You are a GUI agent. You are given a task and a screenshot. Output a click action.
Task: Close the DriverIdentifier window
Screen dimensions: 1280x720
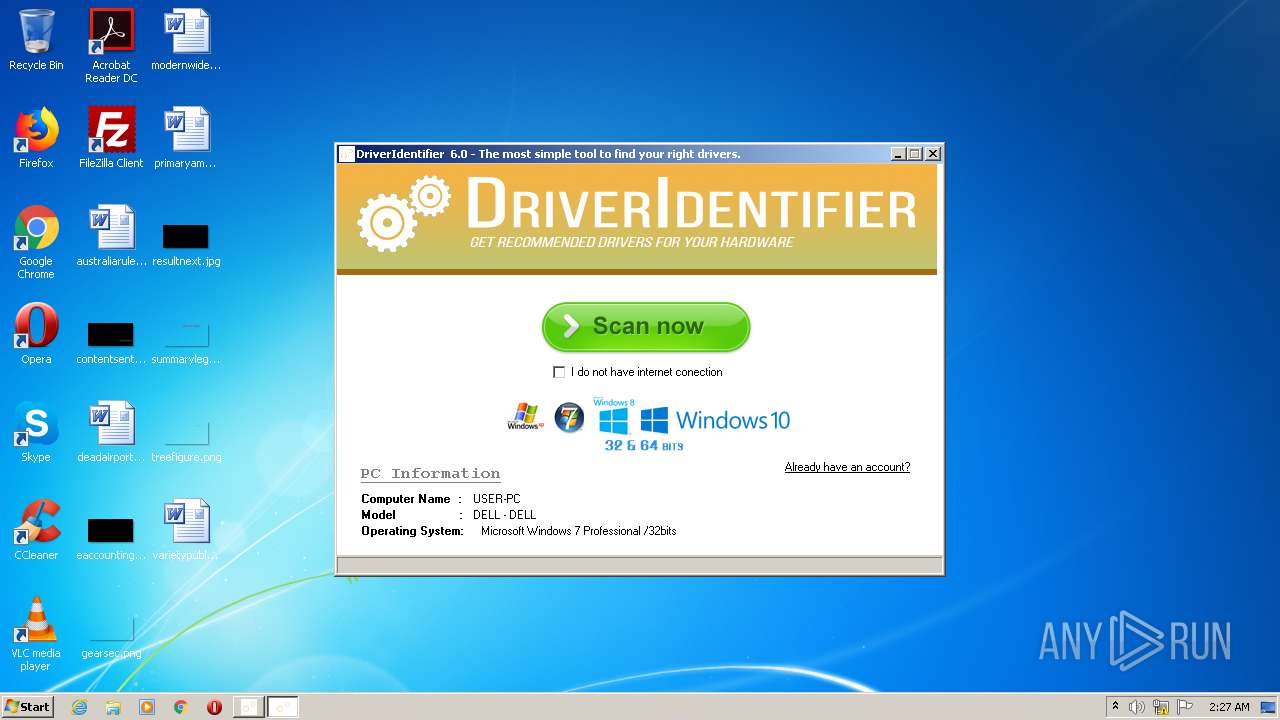pyautogui.click(x=932, y=154)
